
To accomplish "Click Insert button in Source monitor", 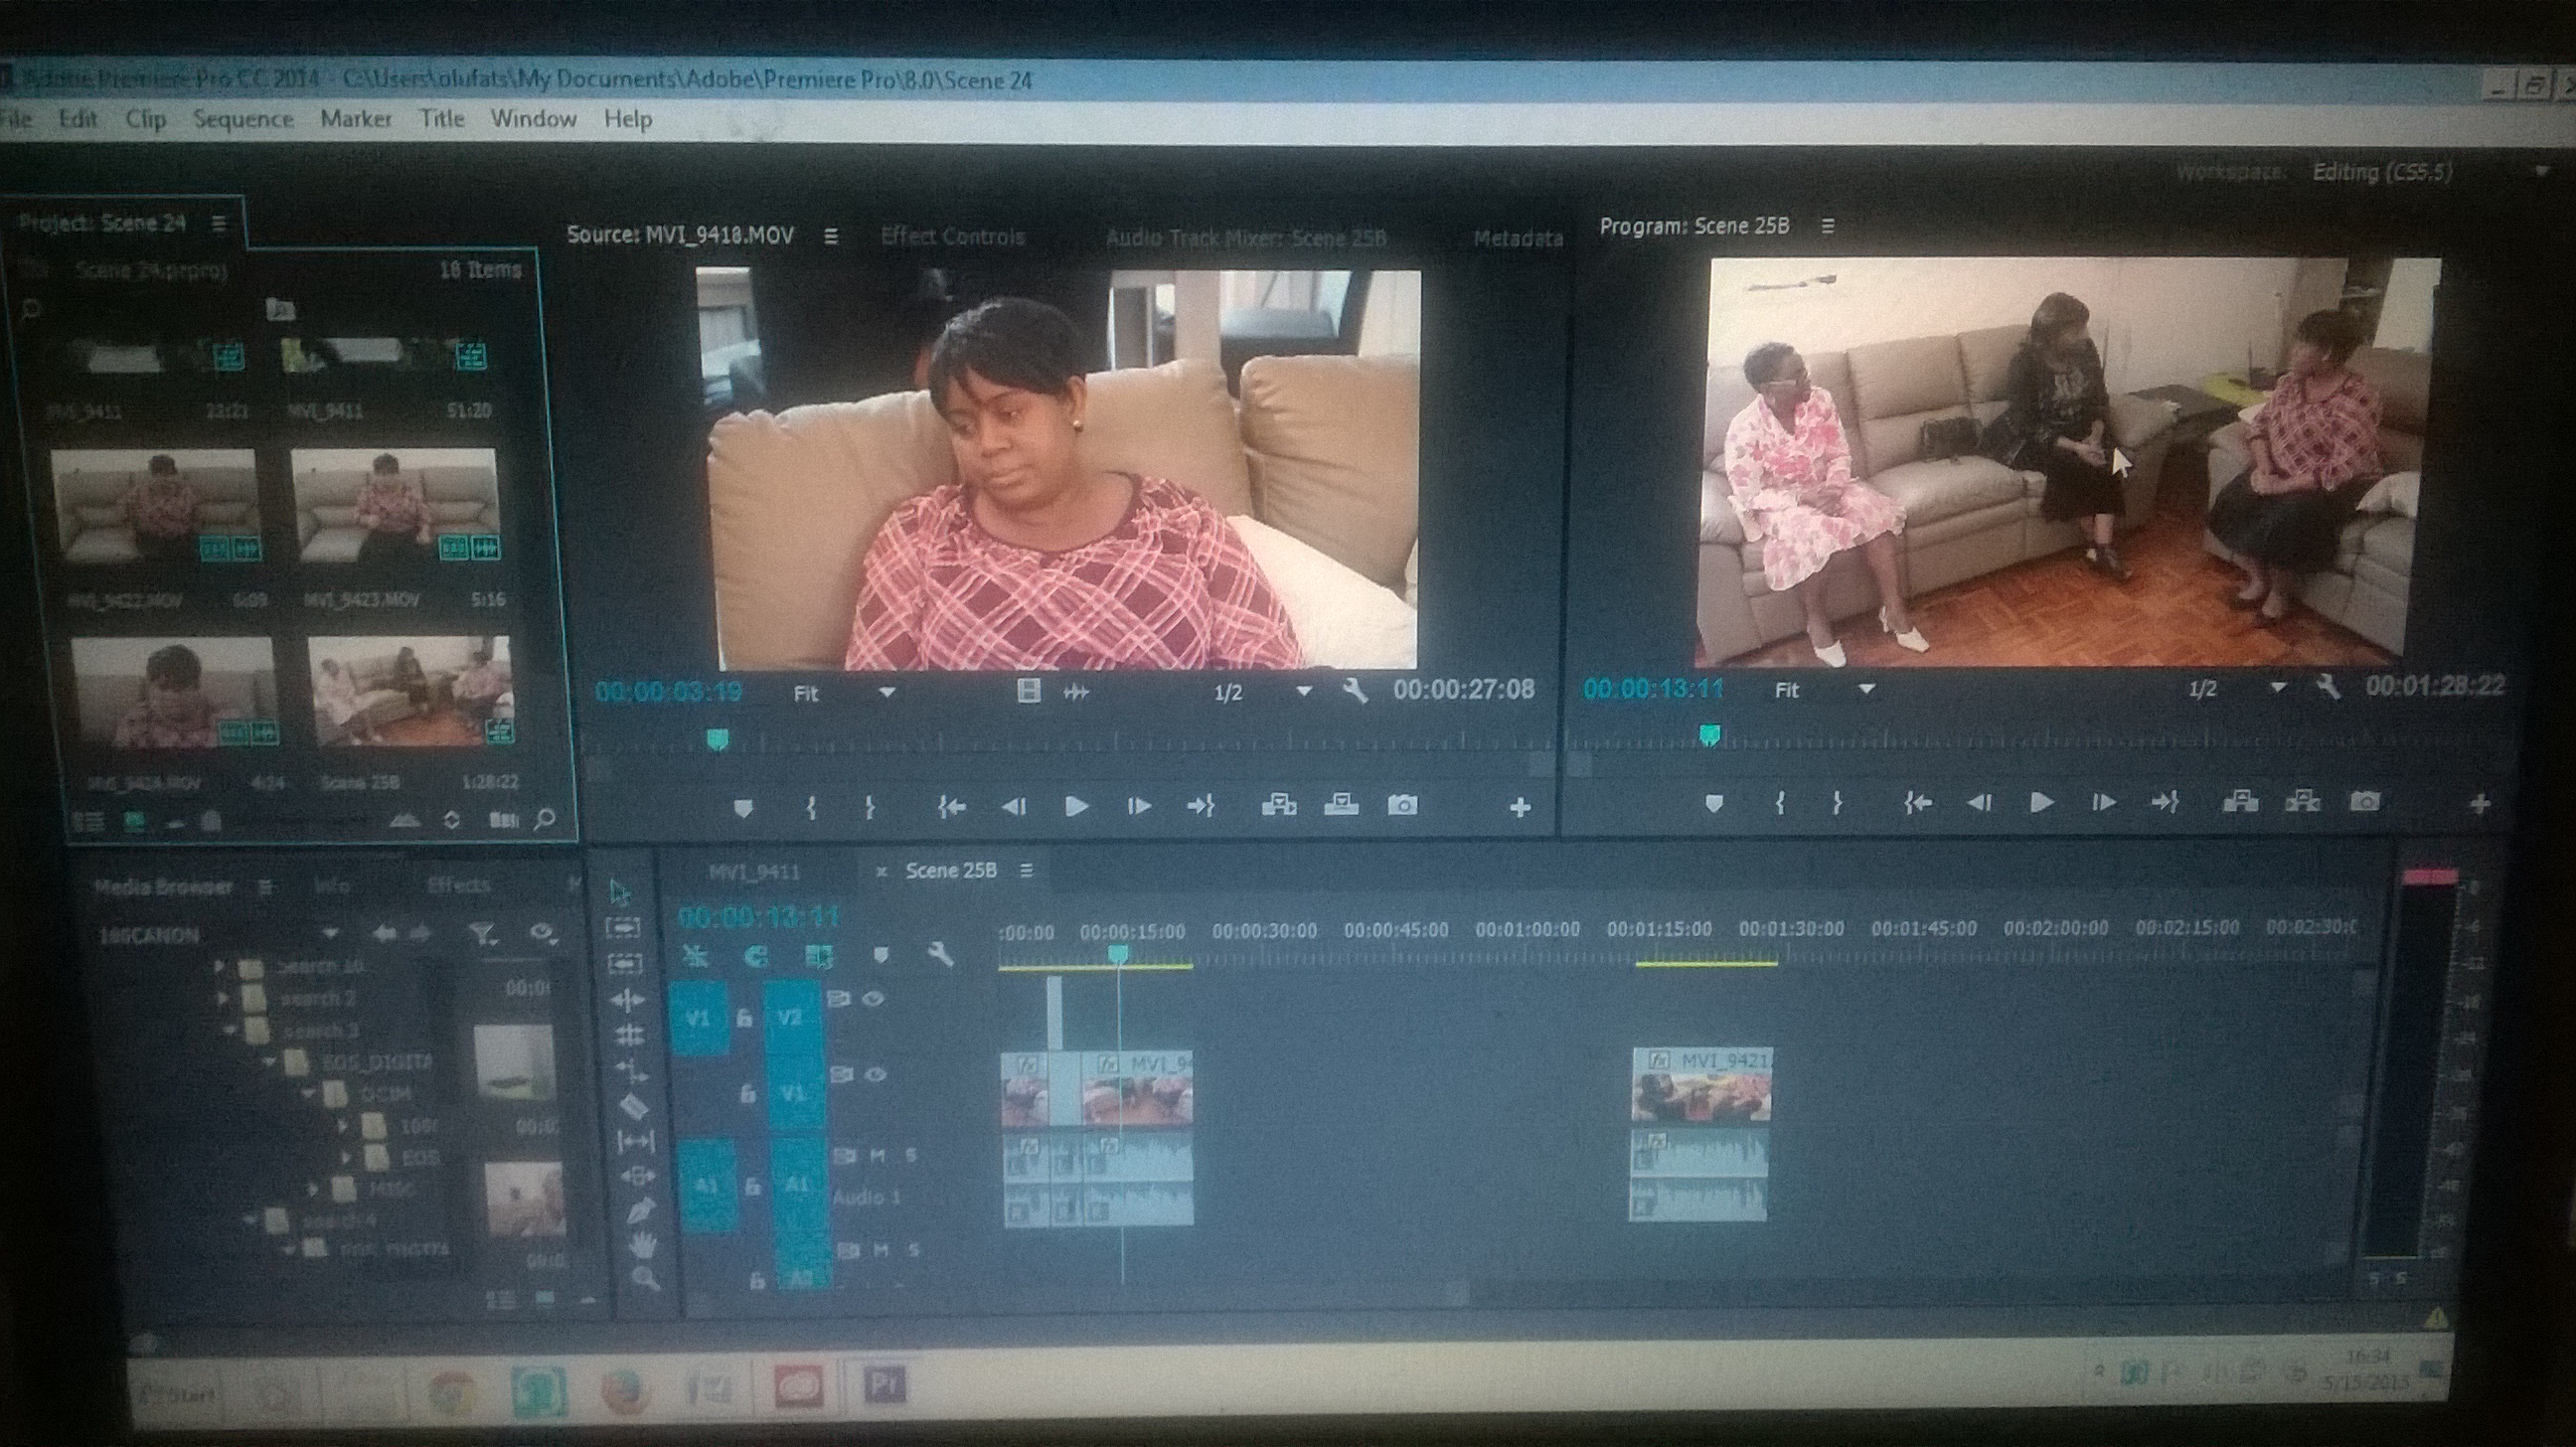I will (x=1279, y=805).
